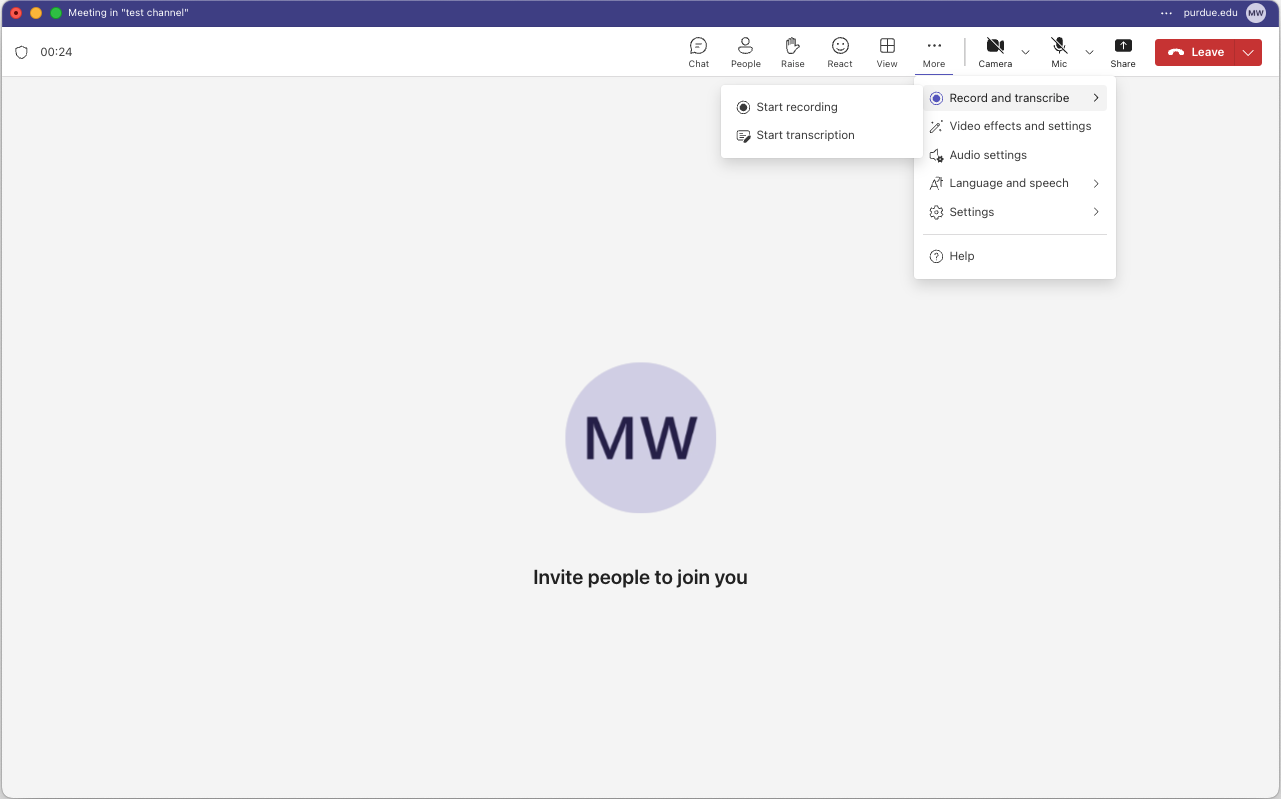Click the Share screen icon

[x=1123, y=52]
